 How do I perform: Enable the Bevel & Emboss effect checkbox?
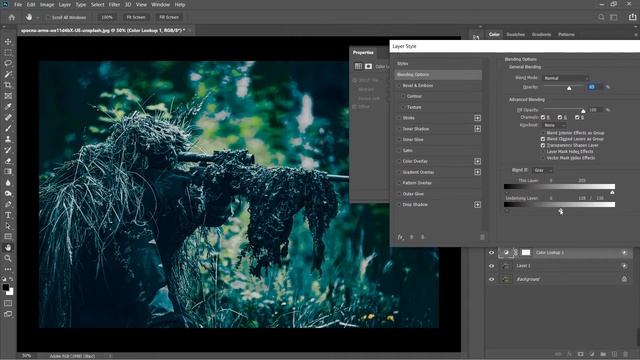[x=399, y=86]
